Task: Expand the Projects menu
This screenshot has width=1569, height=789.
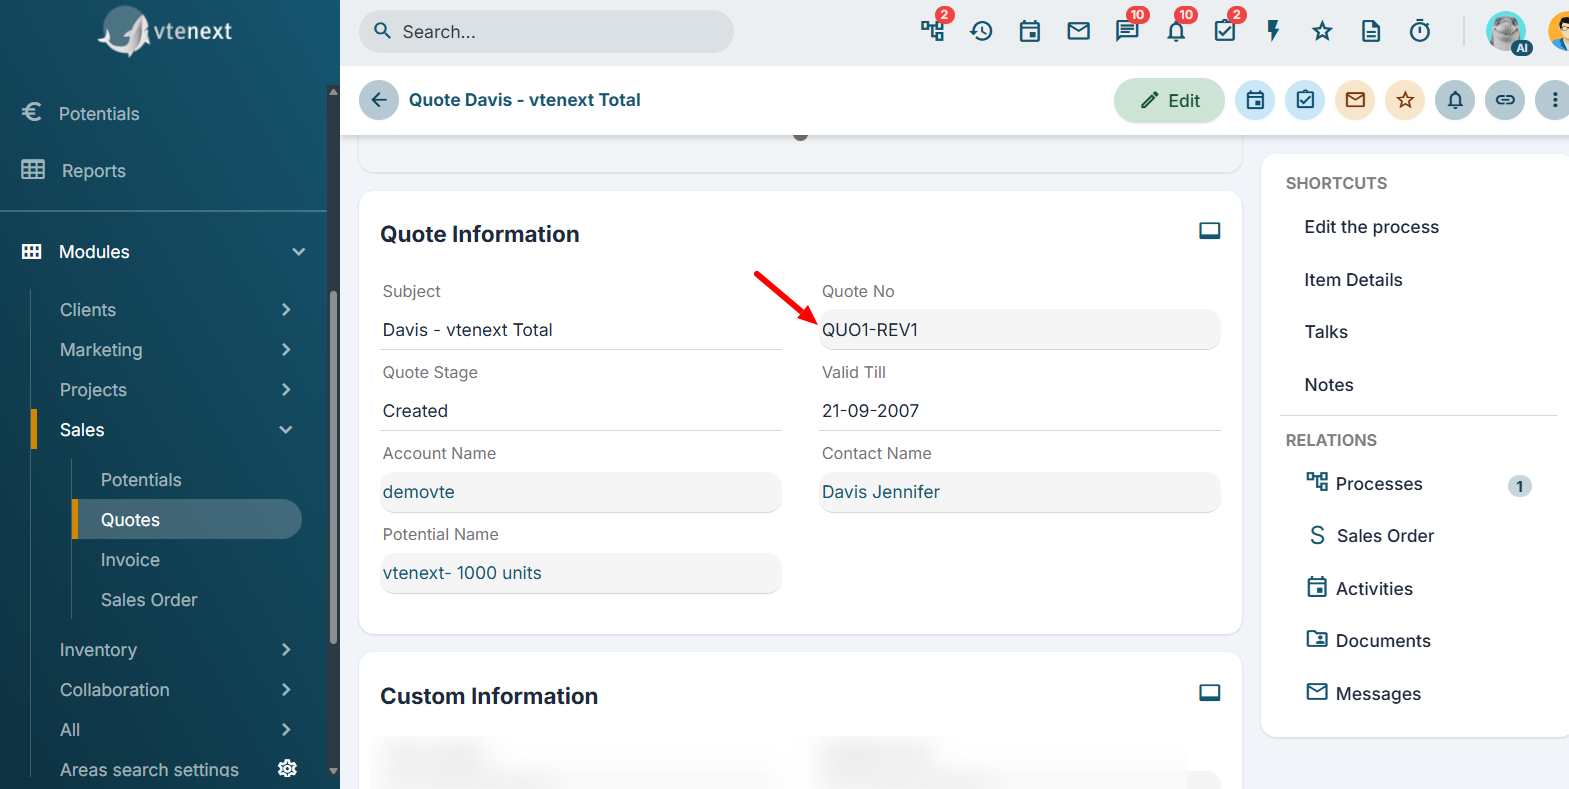Action: point(176,390)
